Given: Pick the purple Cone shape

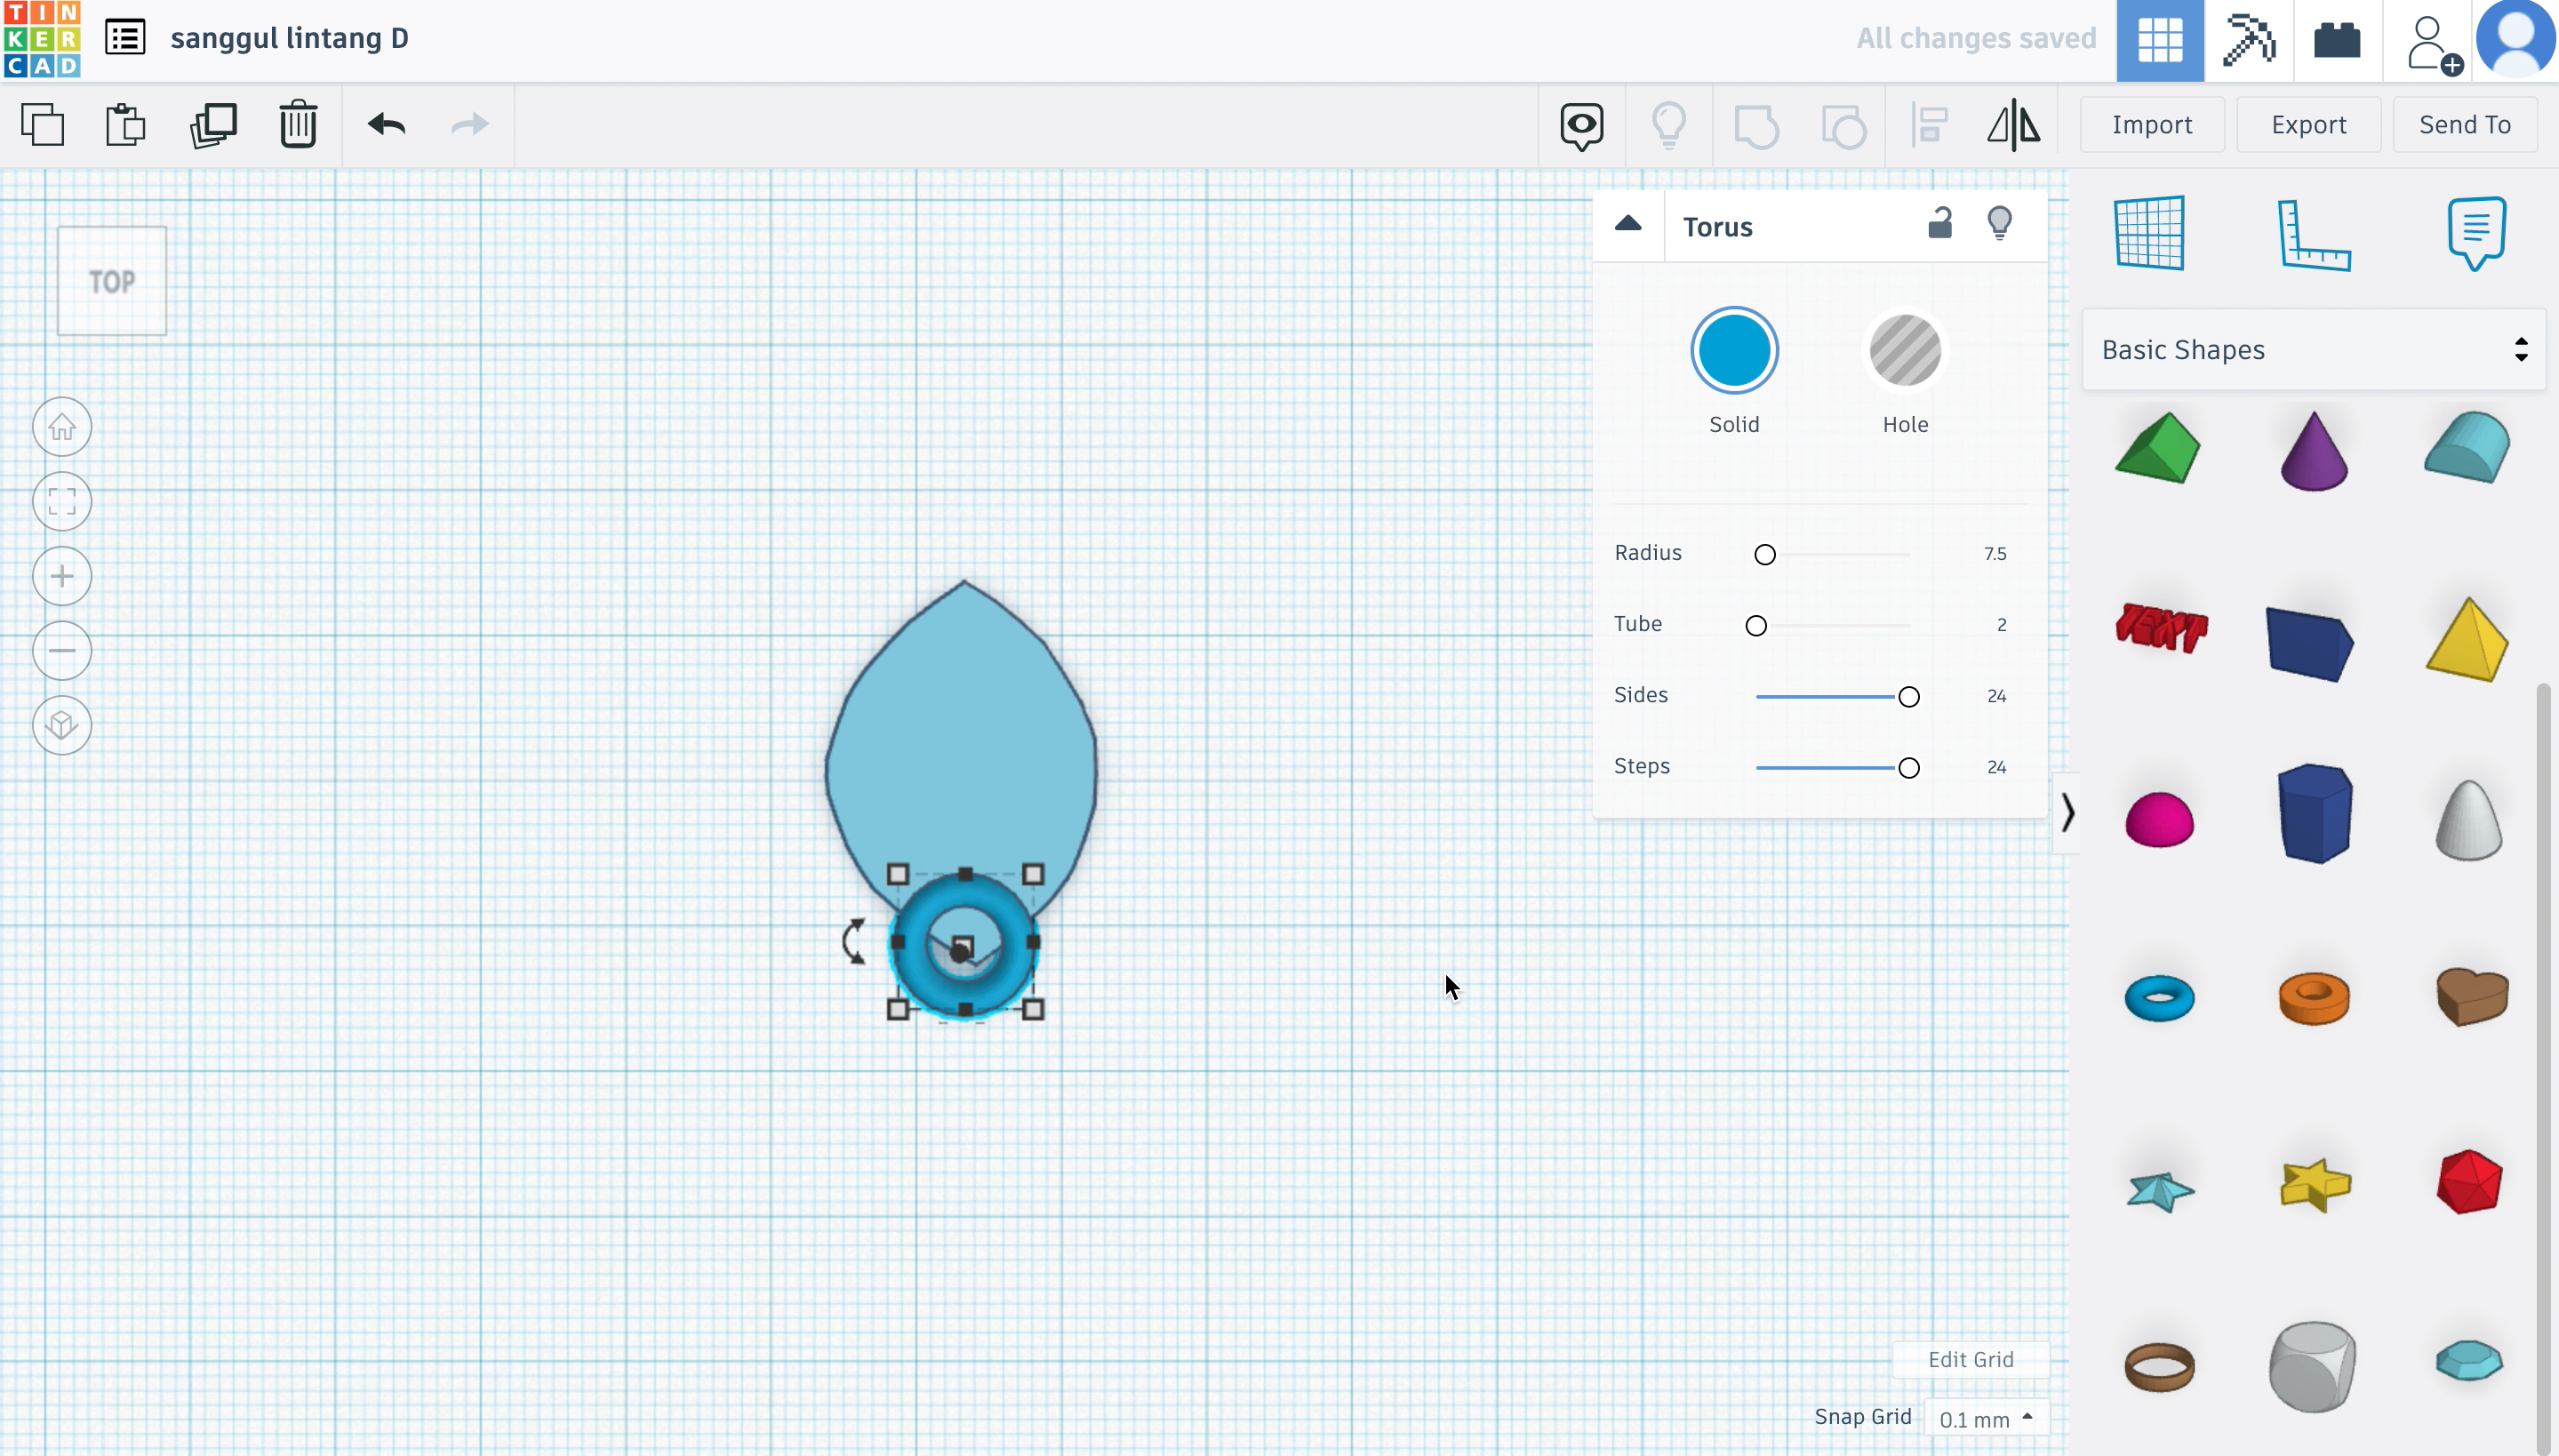Looking at the screenshot, I should pos(2313,451).
